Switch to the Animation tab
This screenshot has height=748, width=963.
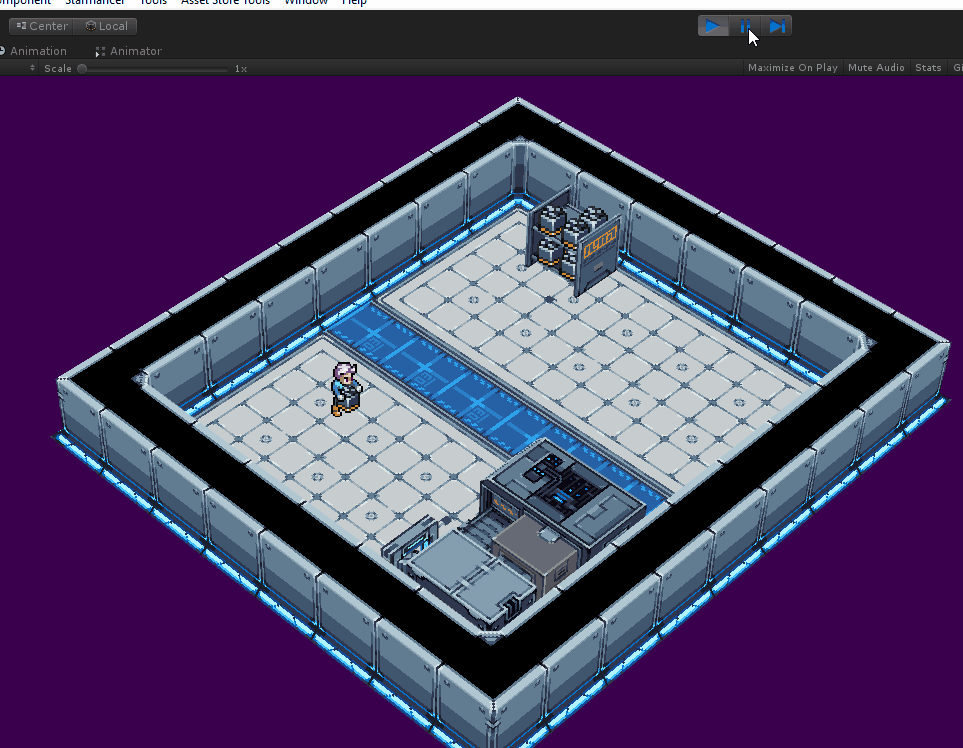(34, 51)
